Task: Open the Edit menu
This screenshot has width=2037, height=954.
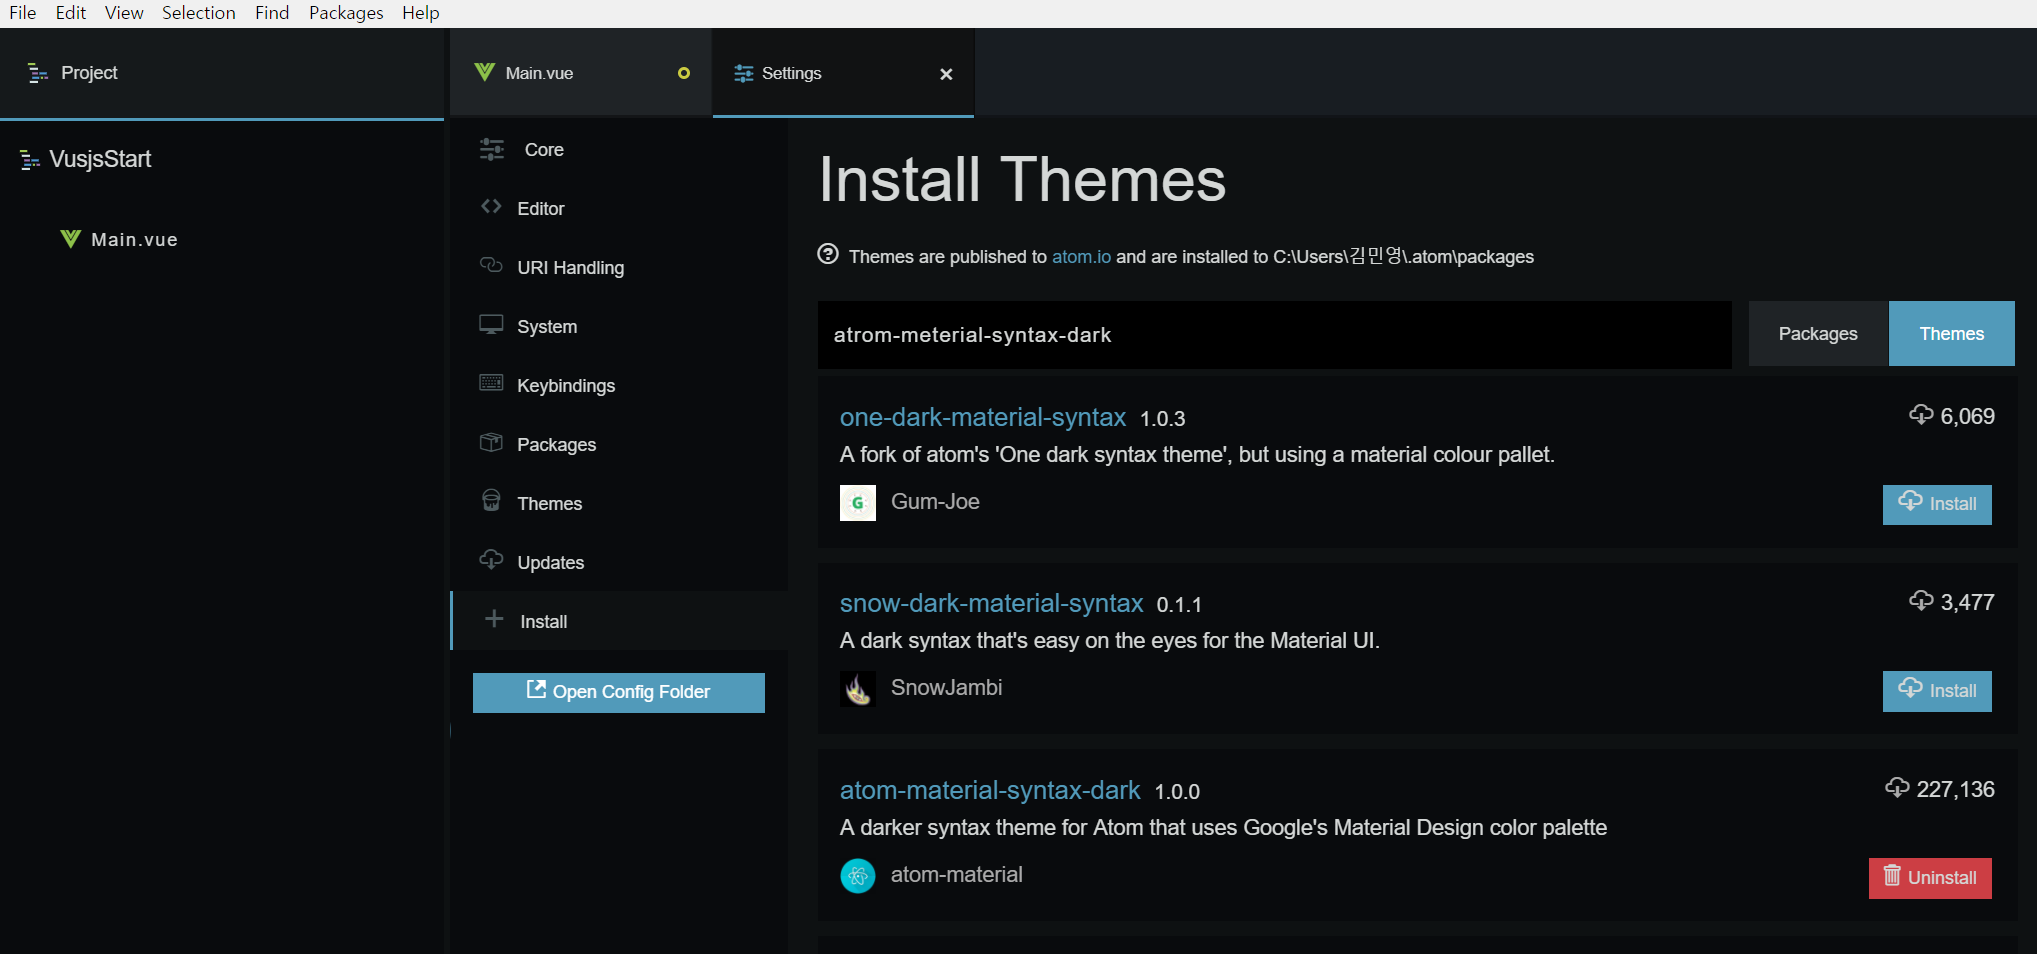Action: (x=71, y=13)
